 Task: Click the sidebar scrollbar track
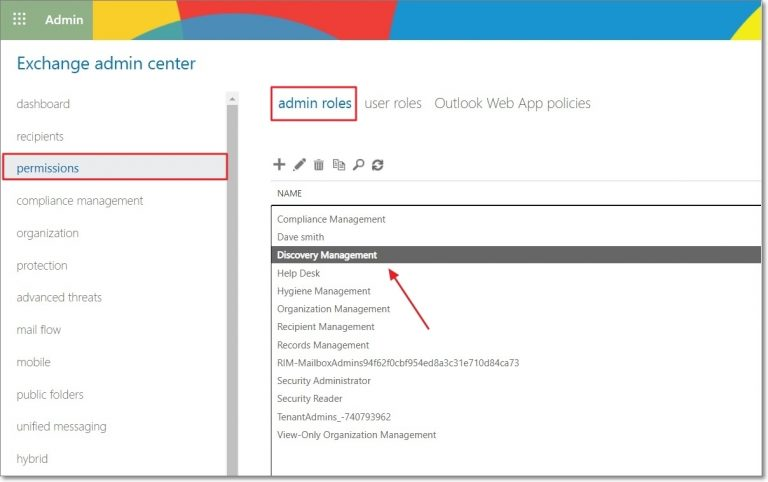click(232, 290)
